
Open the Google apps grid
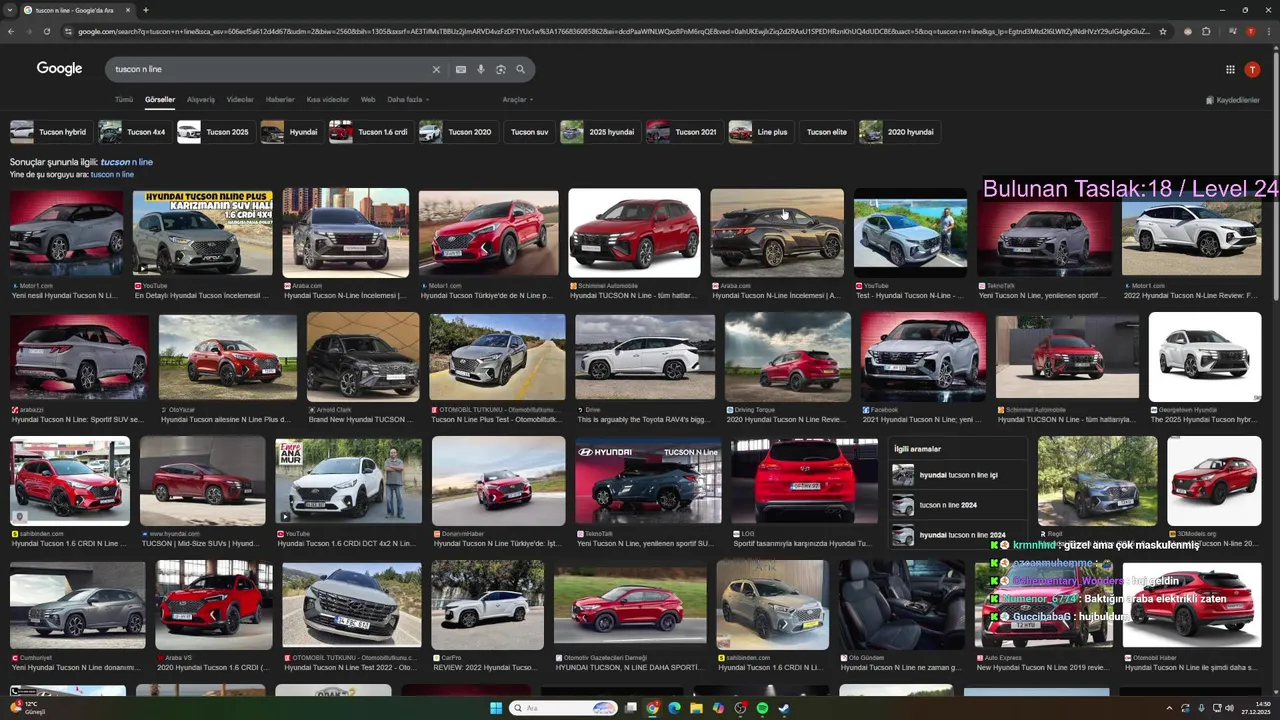pyautogui.click(x=1230, y=69)
